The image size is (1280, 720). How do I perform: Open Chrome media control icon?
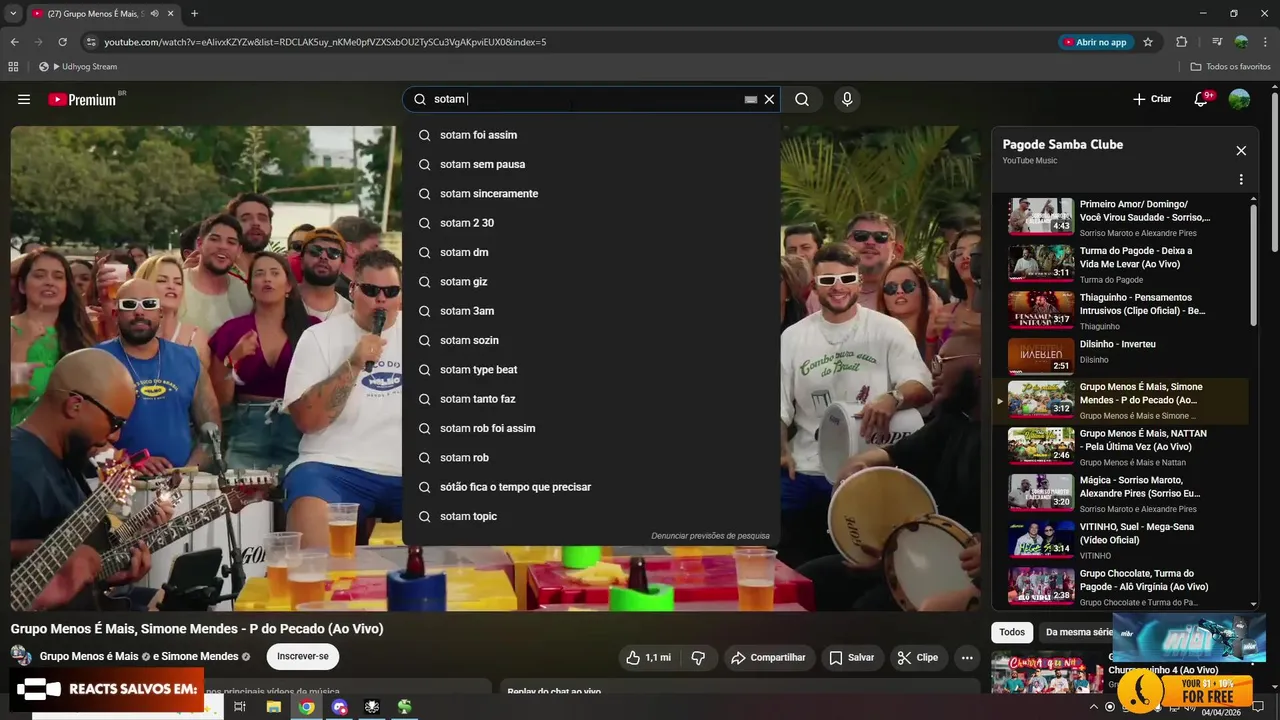point(1217,42)
